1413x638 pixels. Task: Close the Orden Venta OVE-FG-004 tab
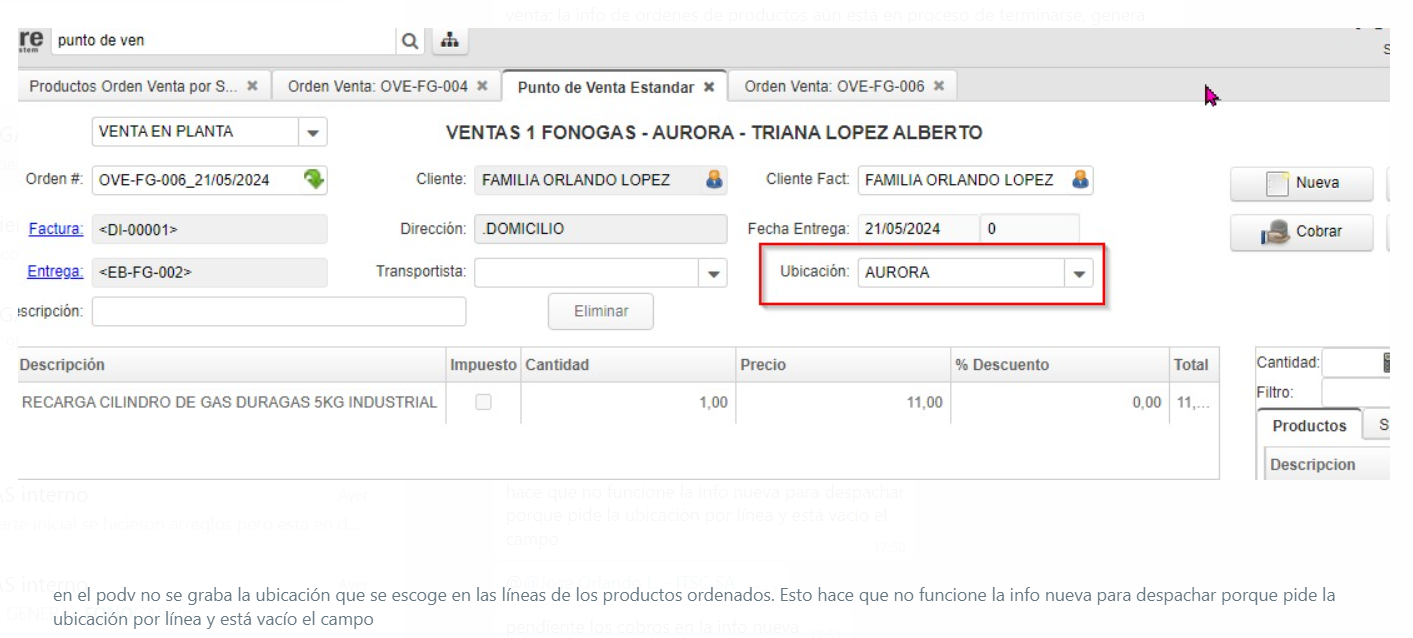click(x=482, y=86)
